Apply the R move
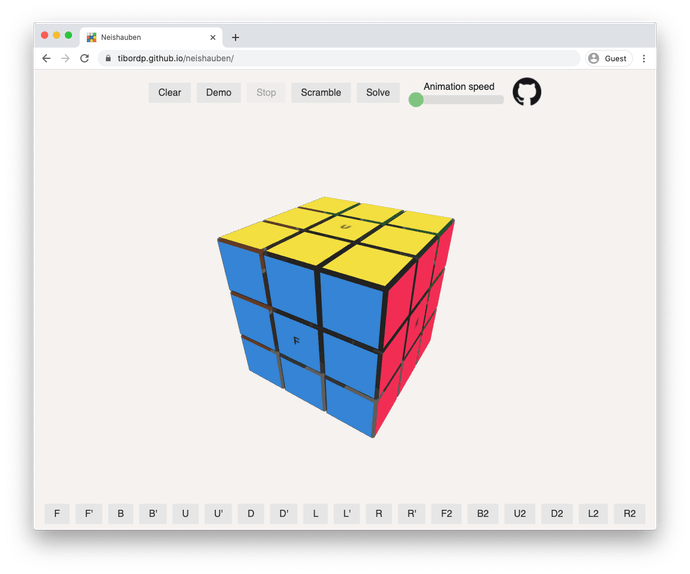The height and width of the screenshot is (574, 690). pyautogui.click(x=379, y=514)
